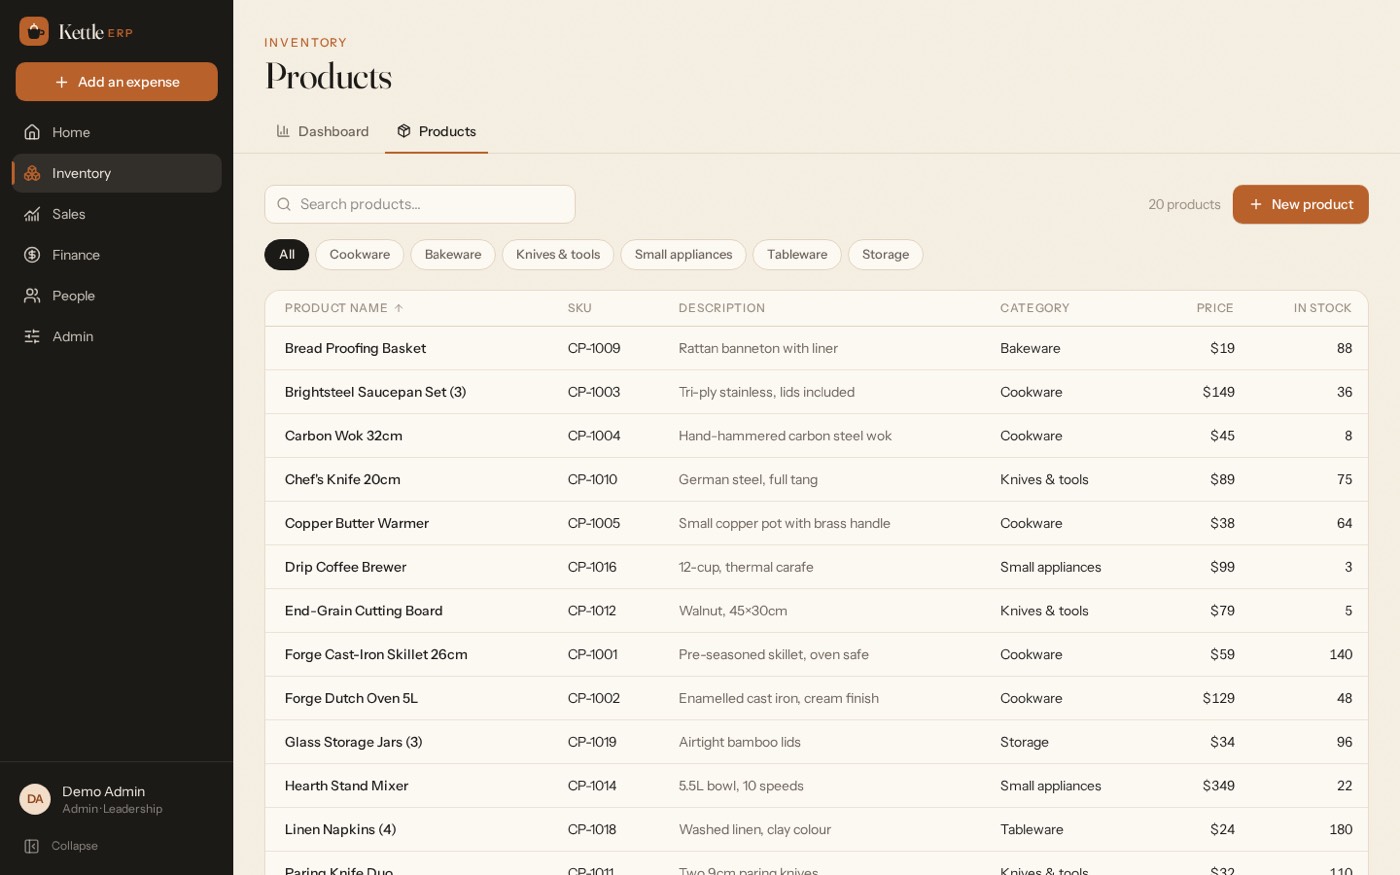Select Carbon Wok 32cm product name

[x=343, y=436]
